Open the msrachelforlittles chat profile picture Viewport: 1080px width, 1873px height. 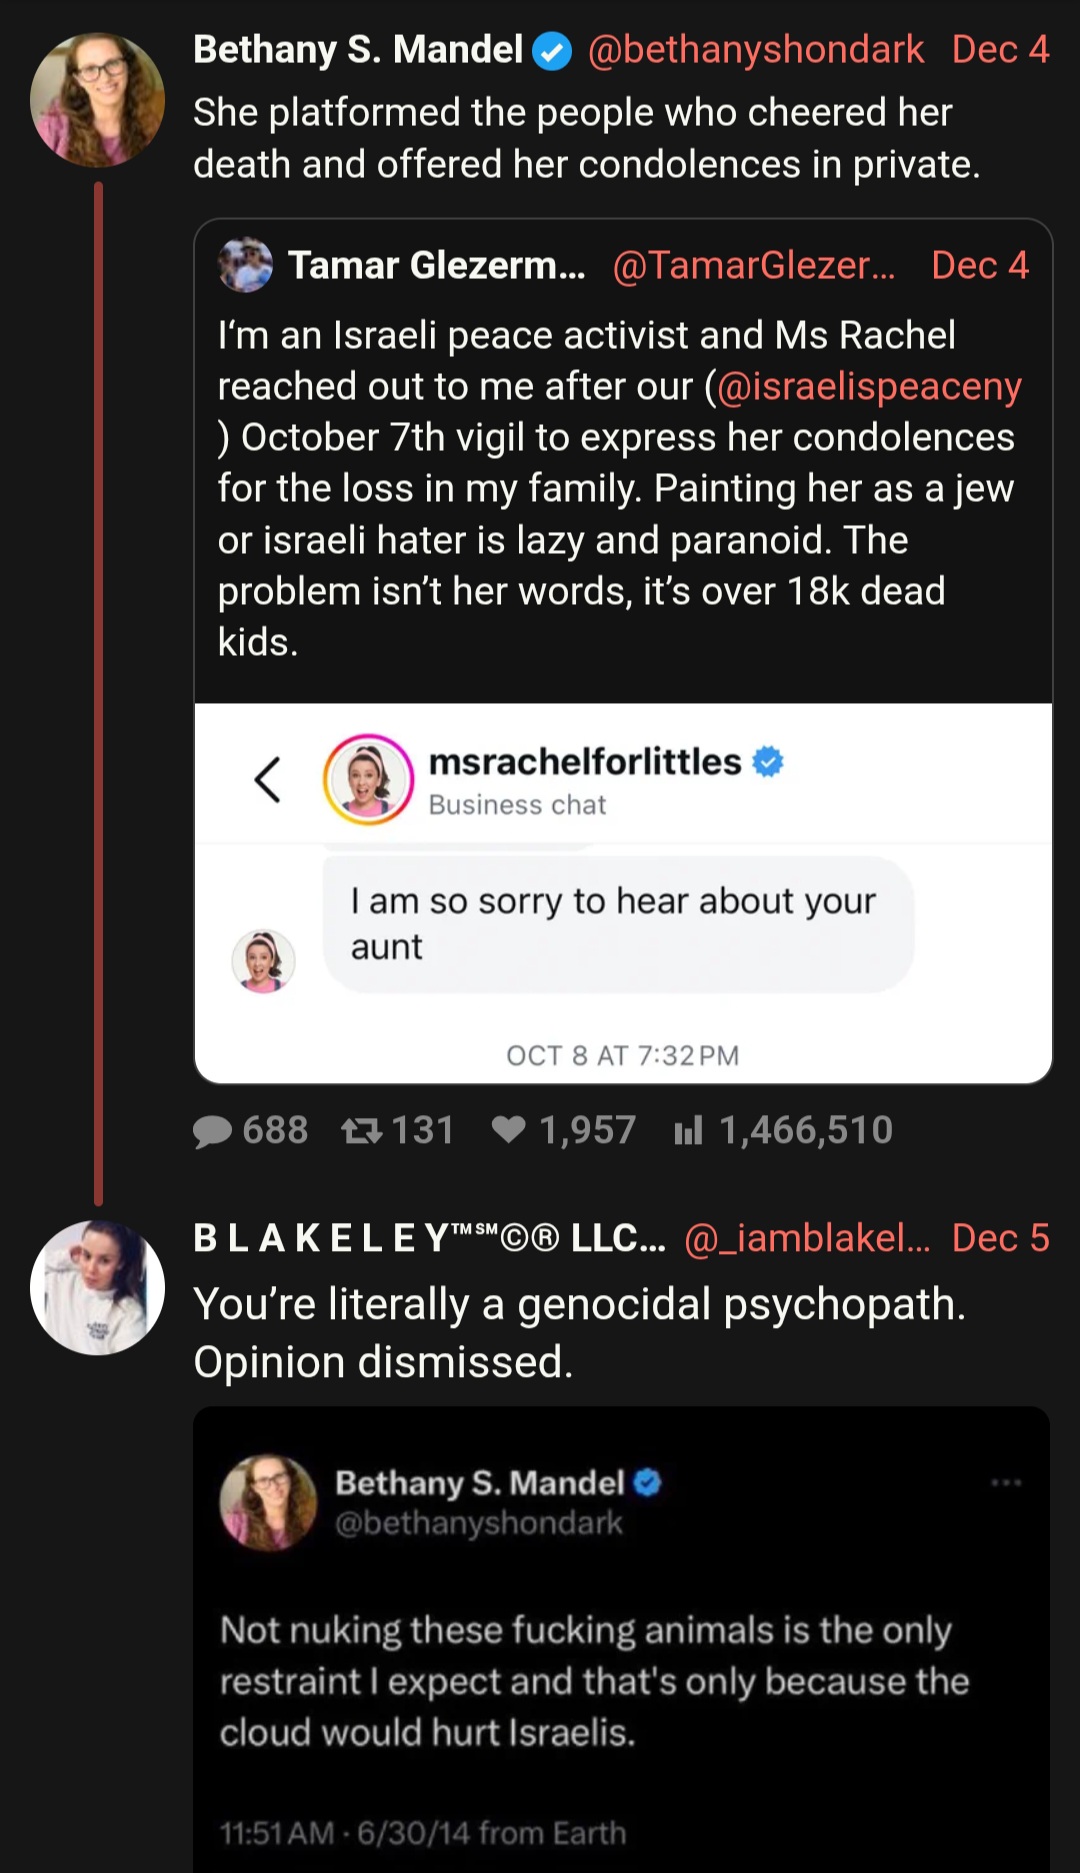click(368, 779)
